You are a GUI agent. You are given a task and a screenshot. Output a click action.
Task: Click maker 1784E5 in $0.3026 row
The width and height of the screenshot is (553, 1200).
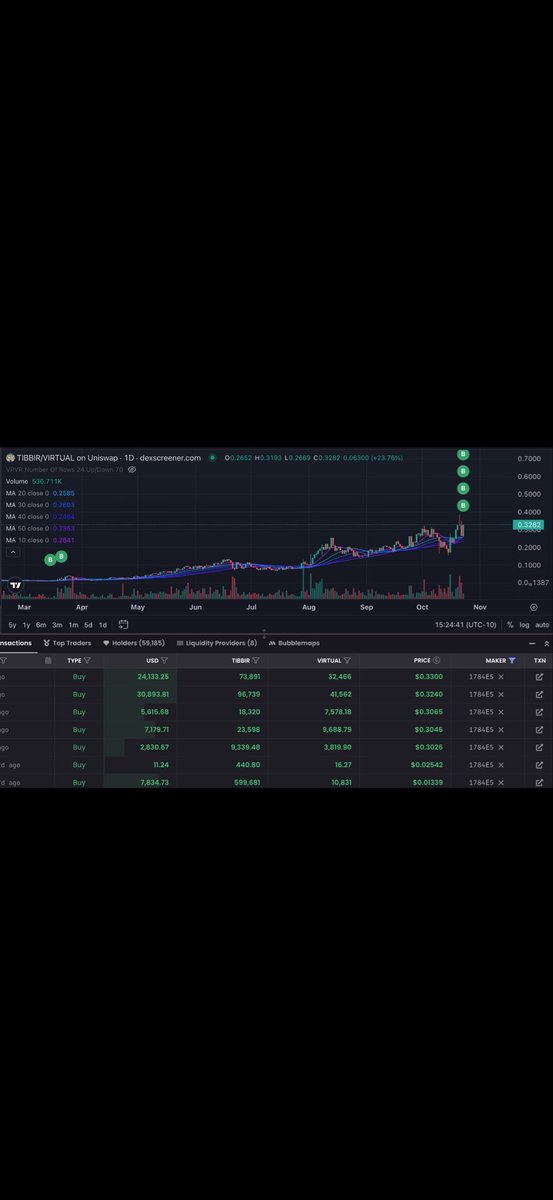pyautogui.click(x=481, y=747)
